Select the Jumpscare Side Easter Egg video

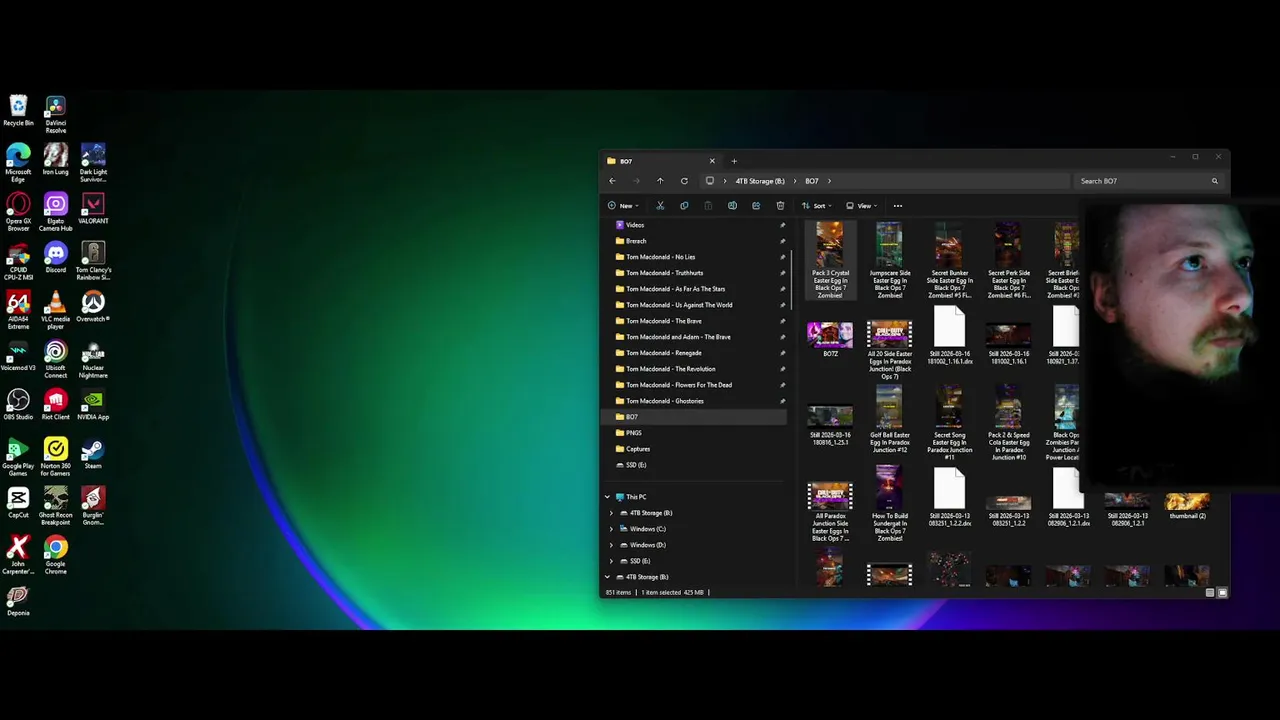(890, 260)
